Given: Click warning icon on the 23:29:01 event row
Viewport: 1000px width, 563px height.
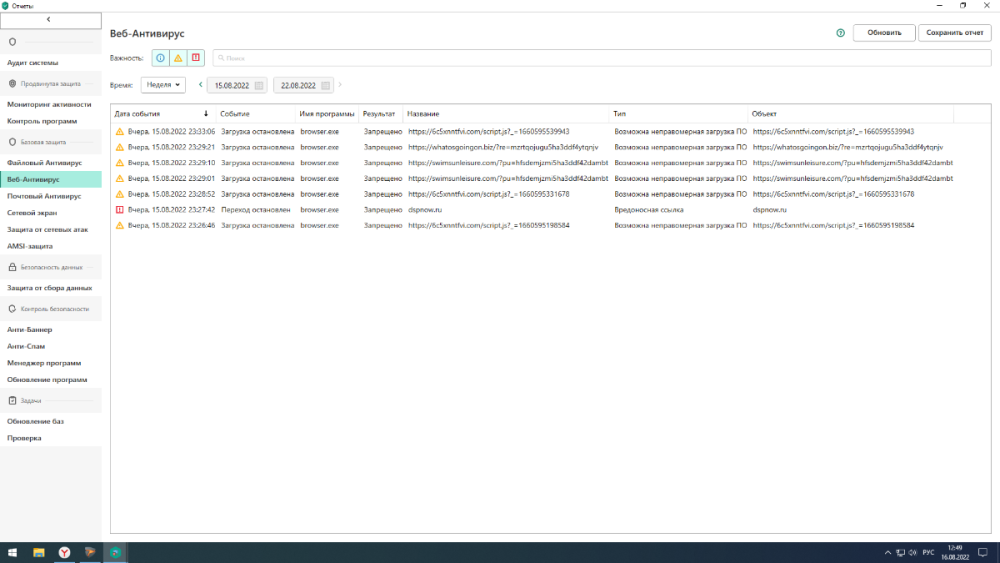Looking at the screenshot, I should coord(119,179).
